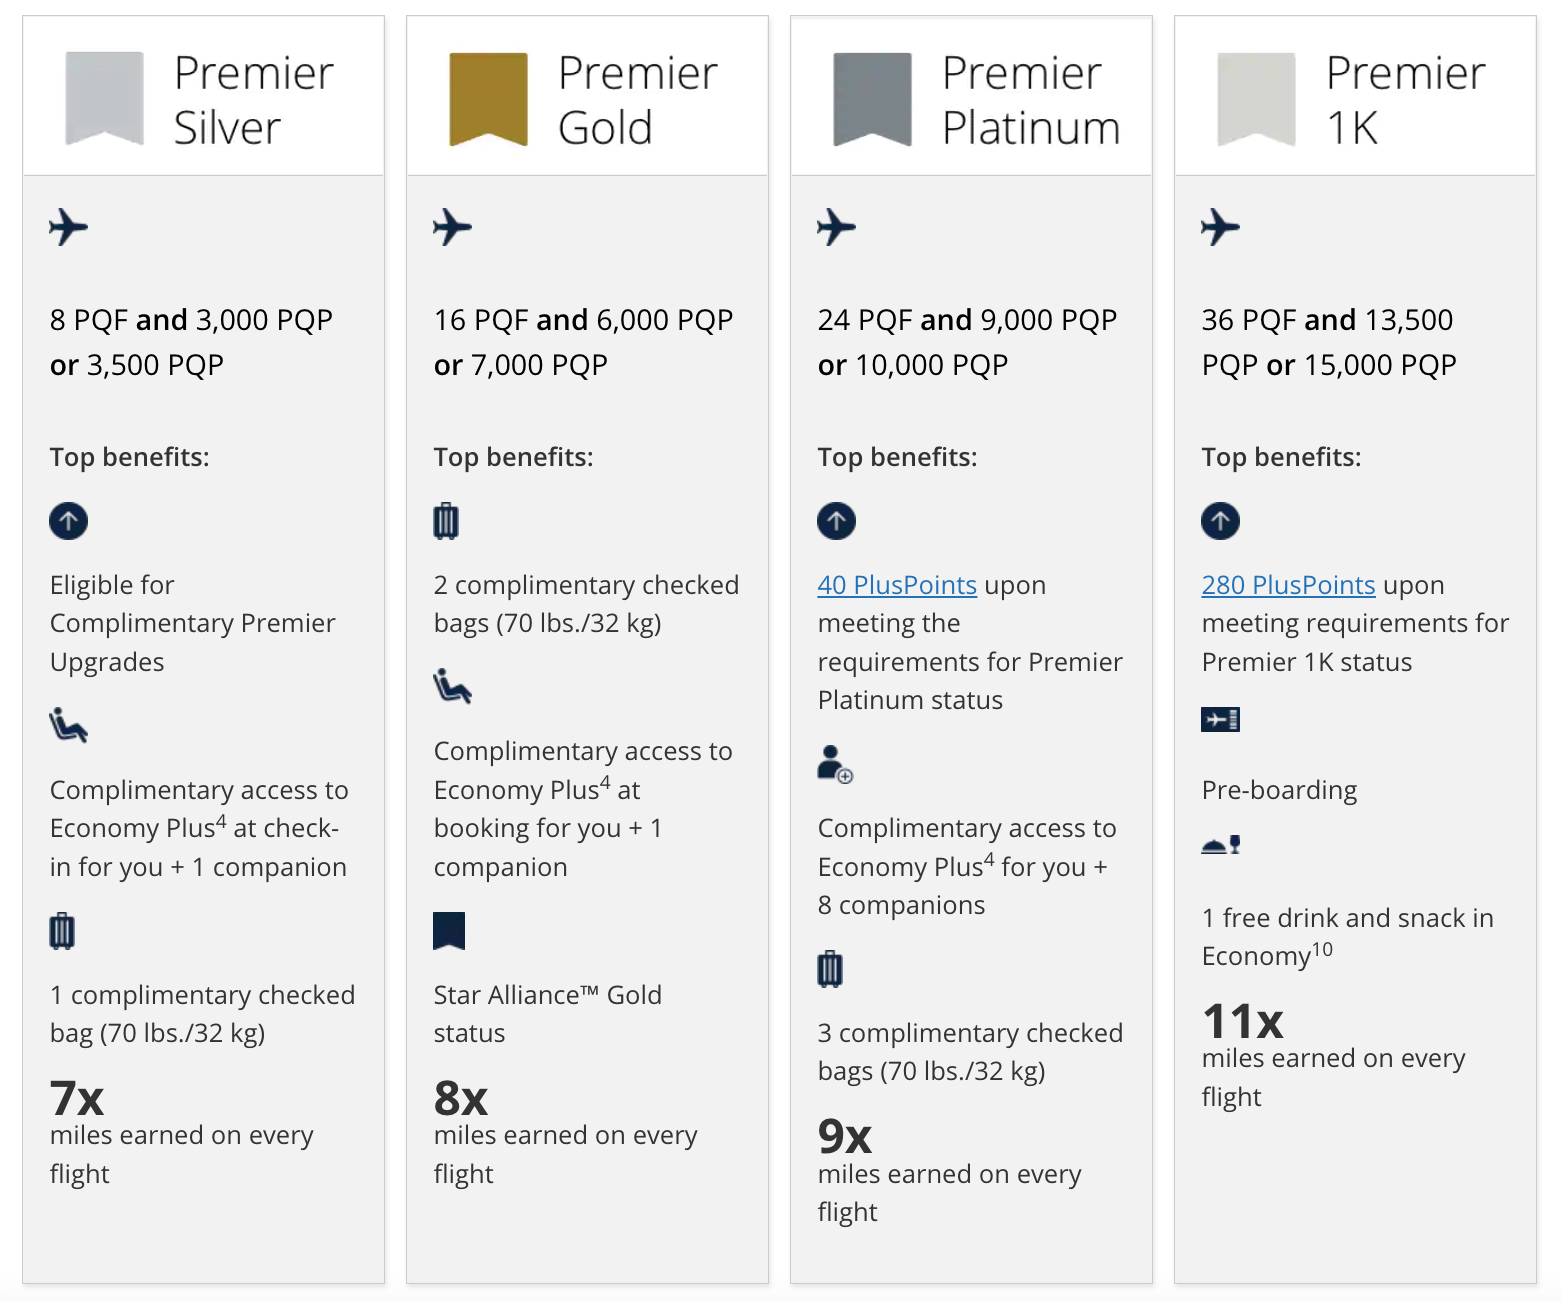Click the 11x miles earned text
The width and height of the screenshot is (1561, 1301).
[x=1243, y=1022]
